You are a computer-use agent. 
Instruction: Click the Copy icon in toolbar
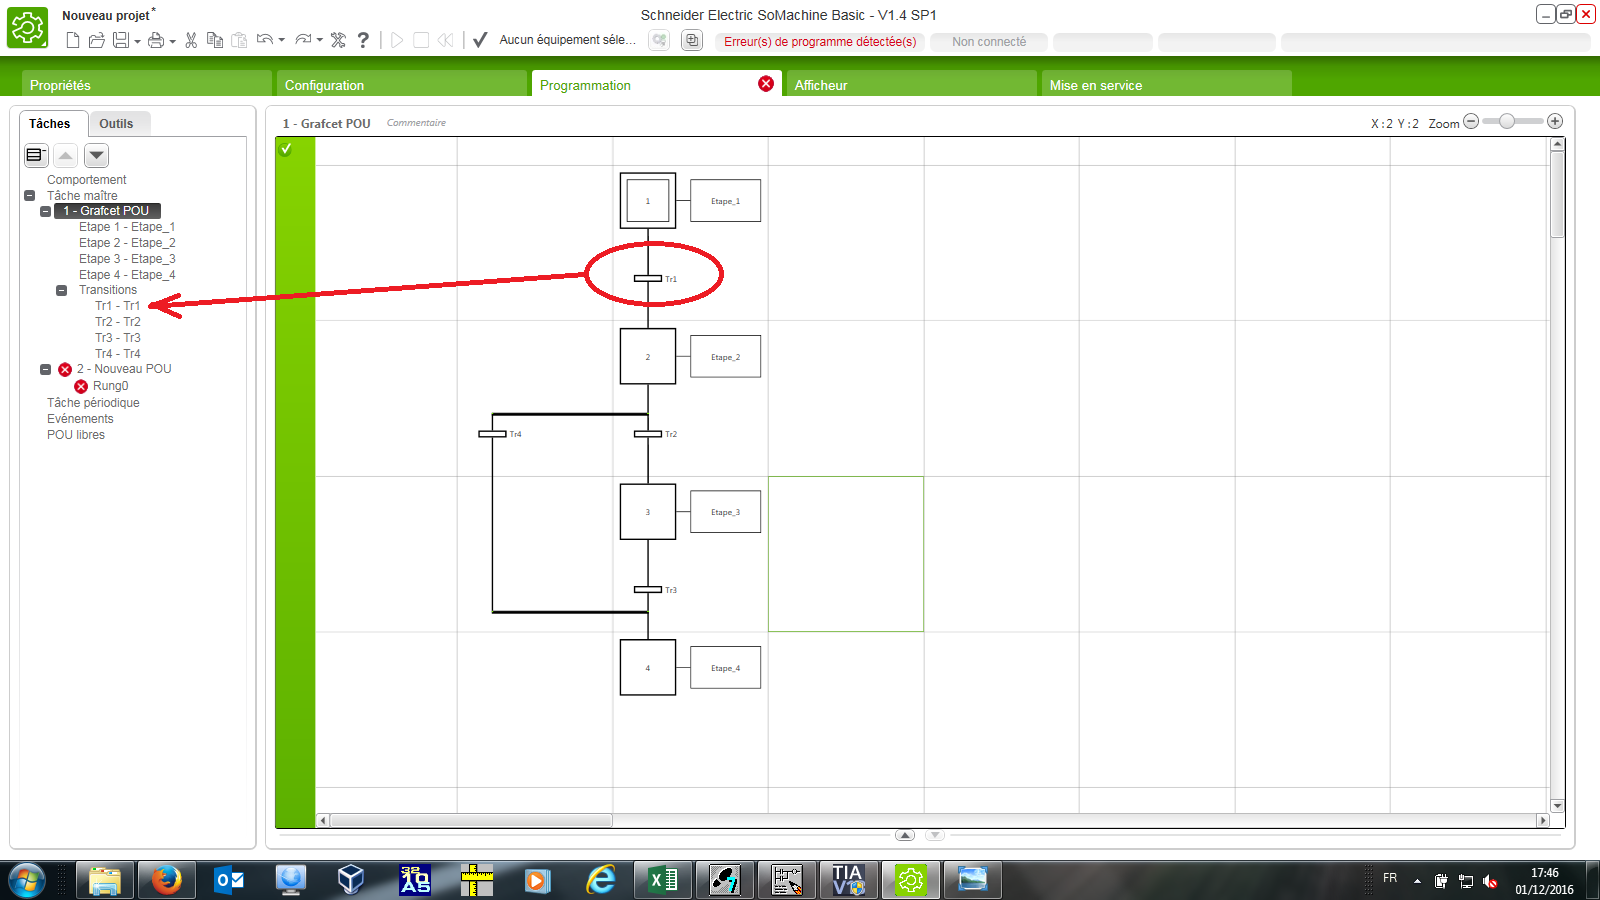point(214,40)
